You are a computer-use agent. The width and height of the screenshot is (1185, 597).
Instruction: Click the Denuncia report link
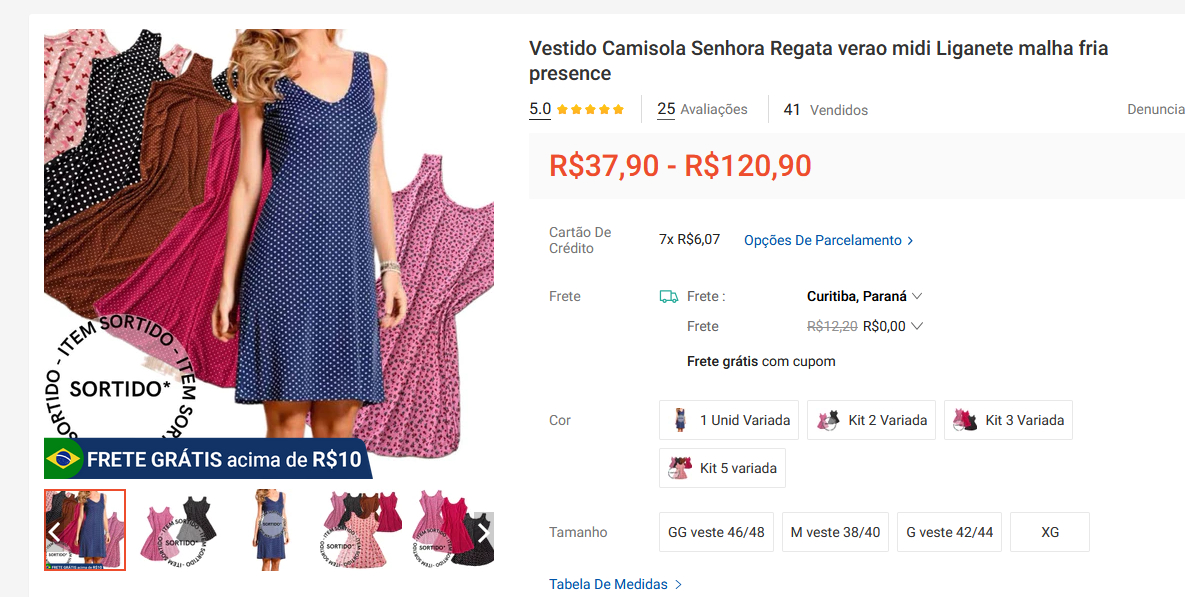(1155, 110)
